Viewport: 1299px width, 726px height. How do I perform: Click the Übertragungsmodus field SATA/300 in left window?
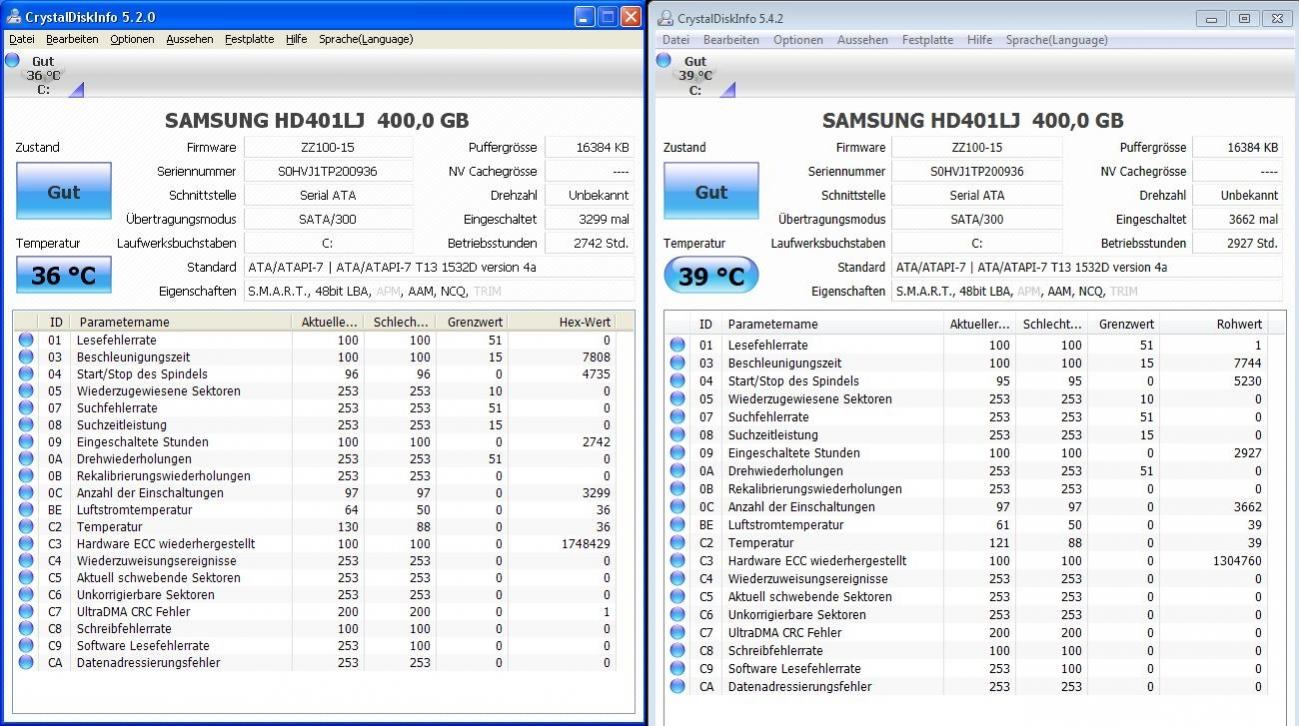(x=328, y=219)
